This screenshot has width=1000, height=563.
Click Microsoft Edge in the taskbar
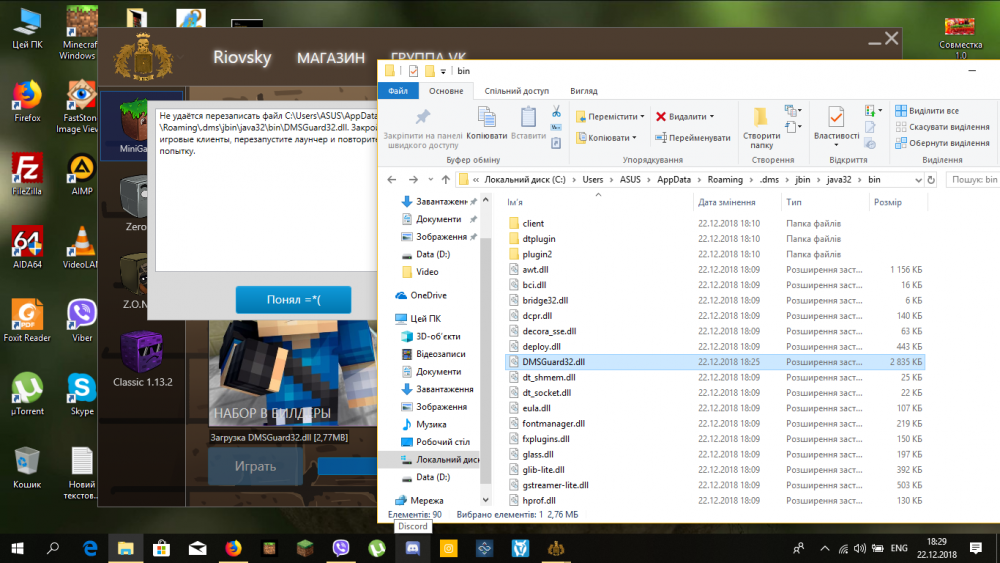click(90, 548)
